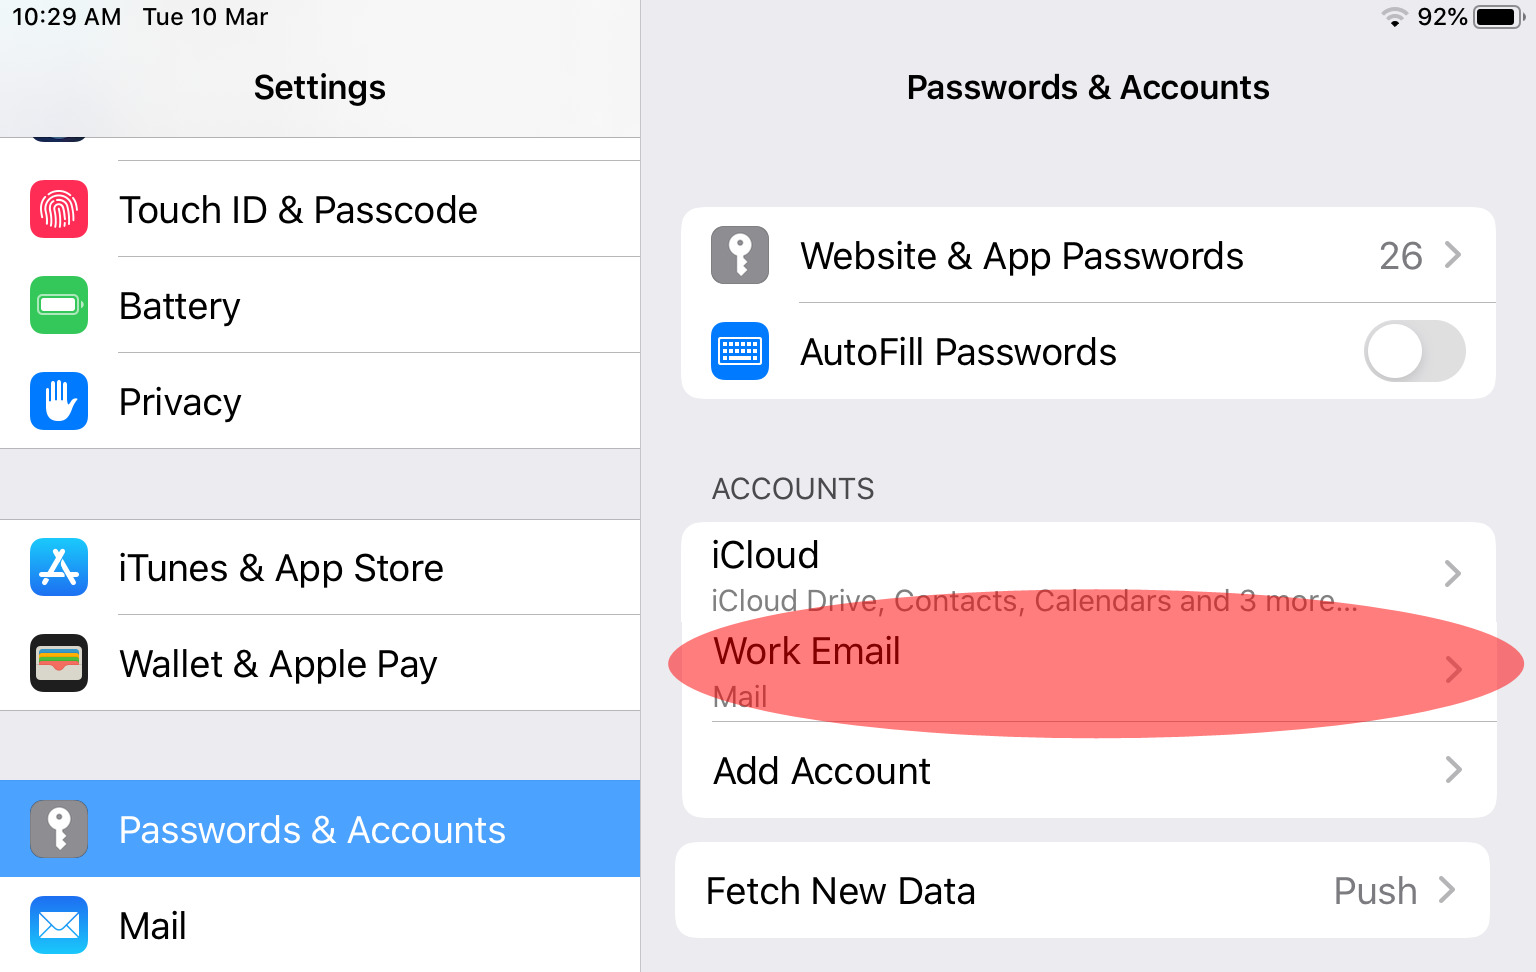Toggle the AutoFill Passwords switch
This screenshot has width=1536, height=972.
coord(1414,351)
